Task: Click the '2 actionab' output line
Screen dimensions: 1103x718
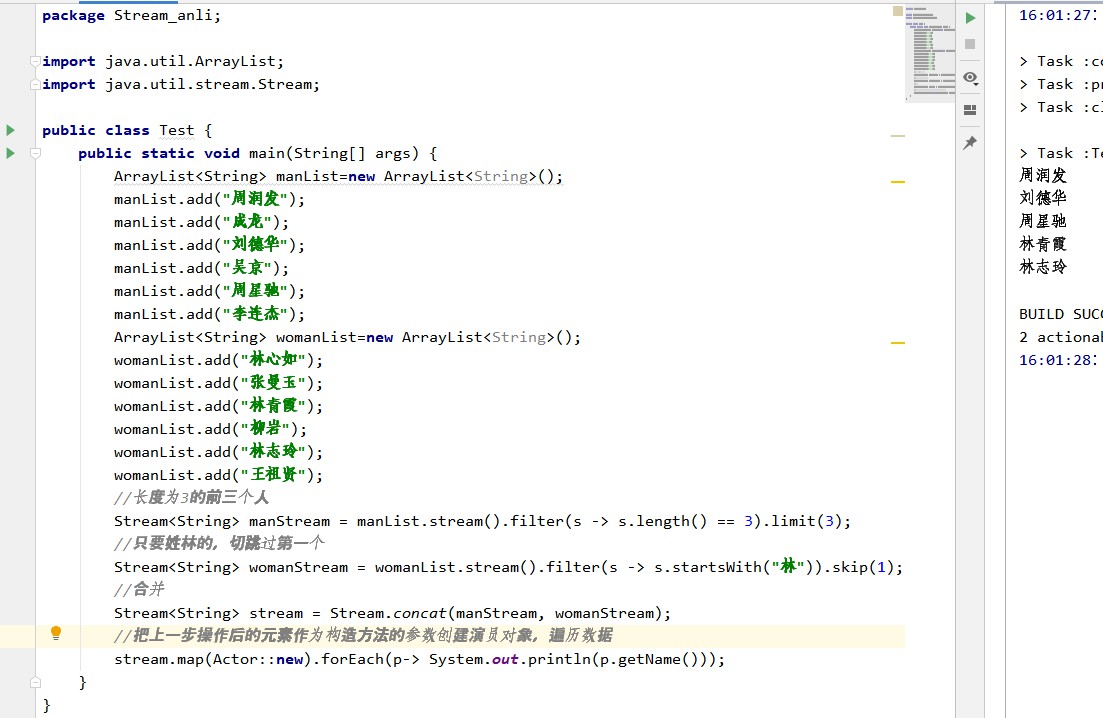Action: click(x=1061, y=337)
